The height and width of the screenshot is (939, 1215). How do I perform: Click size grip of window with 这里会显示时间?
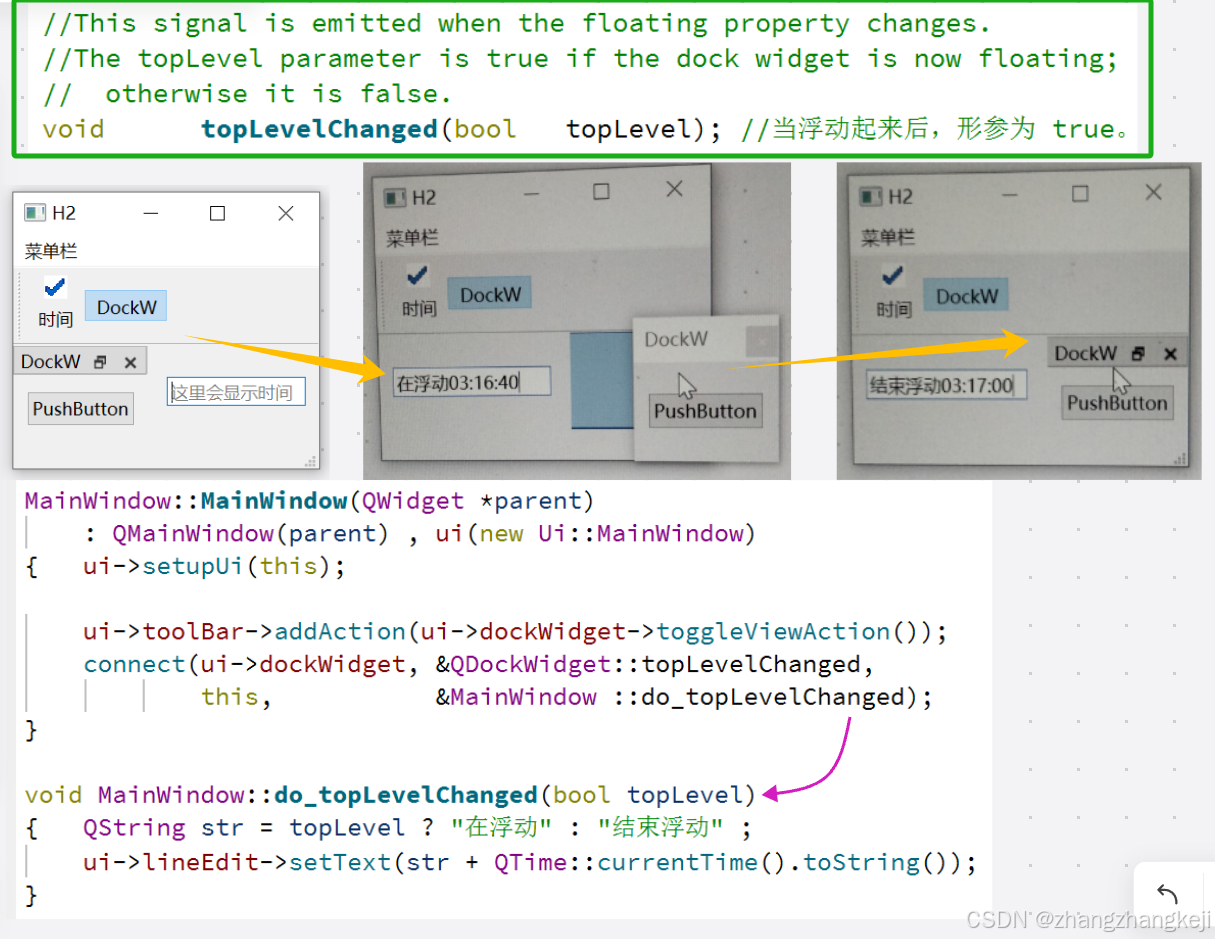(x=311, y=461)
